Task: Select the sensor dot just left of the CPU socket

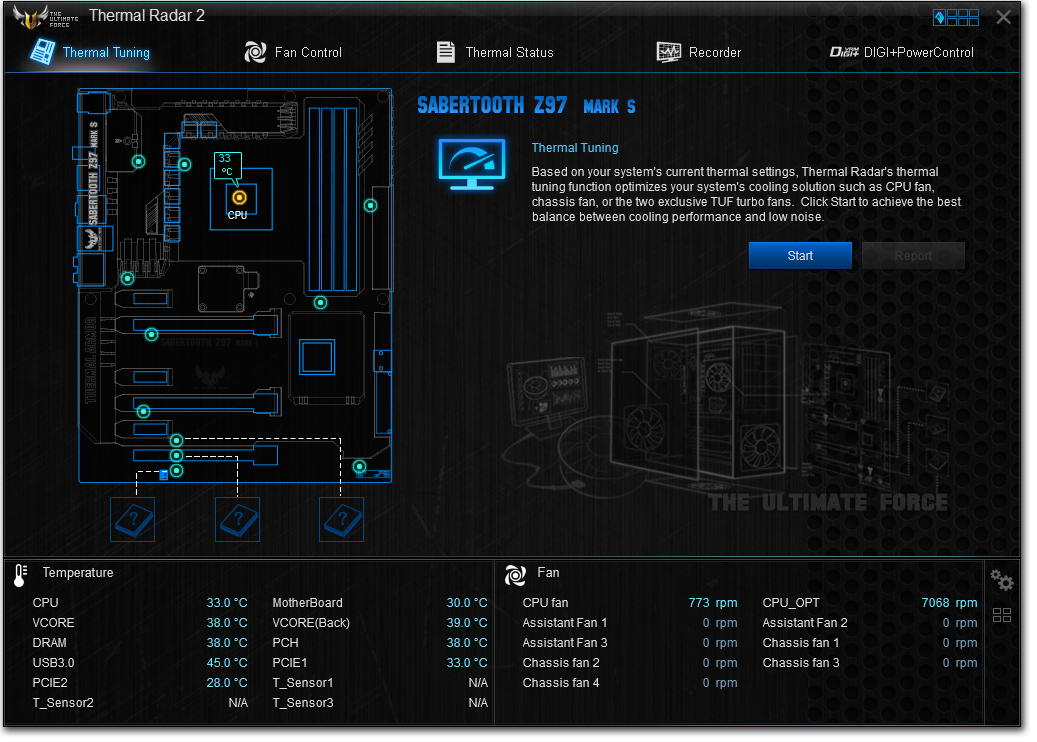Action: 185,164
